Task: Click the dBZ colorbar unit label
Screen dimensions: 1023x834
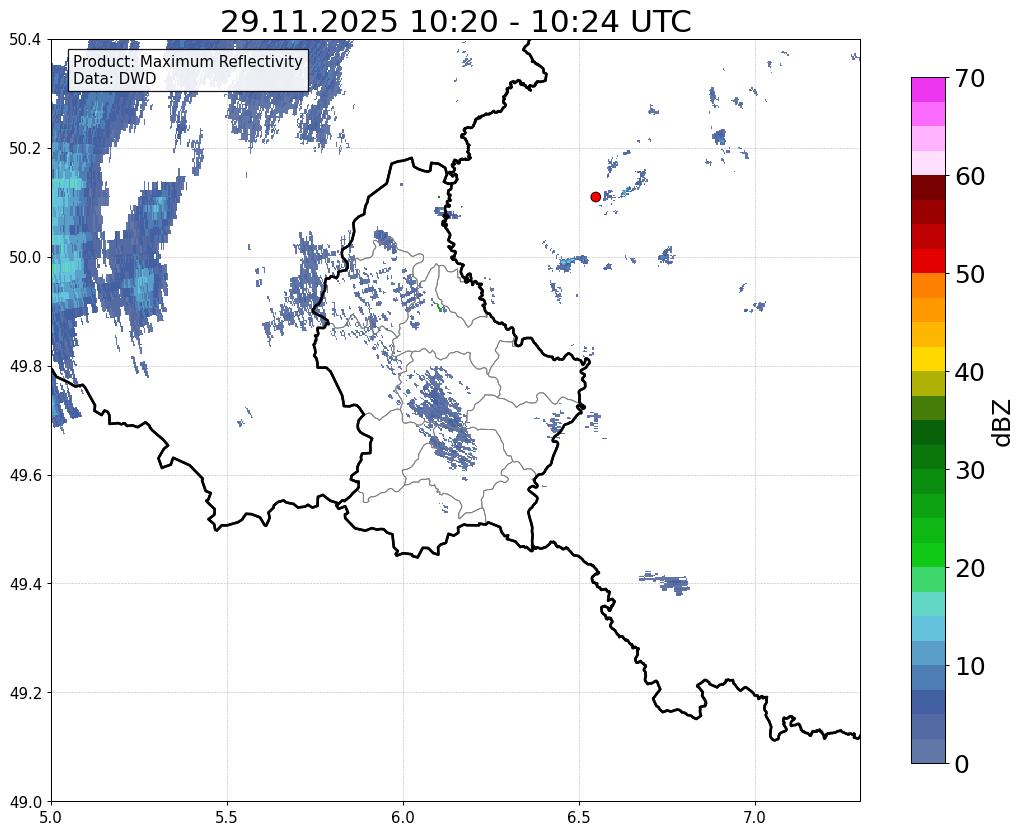Action: tap(1003, 423)
